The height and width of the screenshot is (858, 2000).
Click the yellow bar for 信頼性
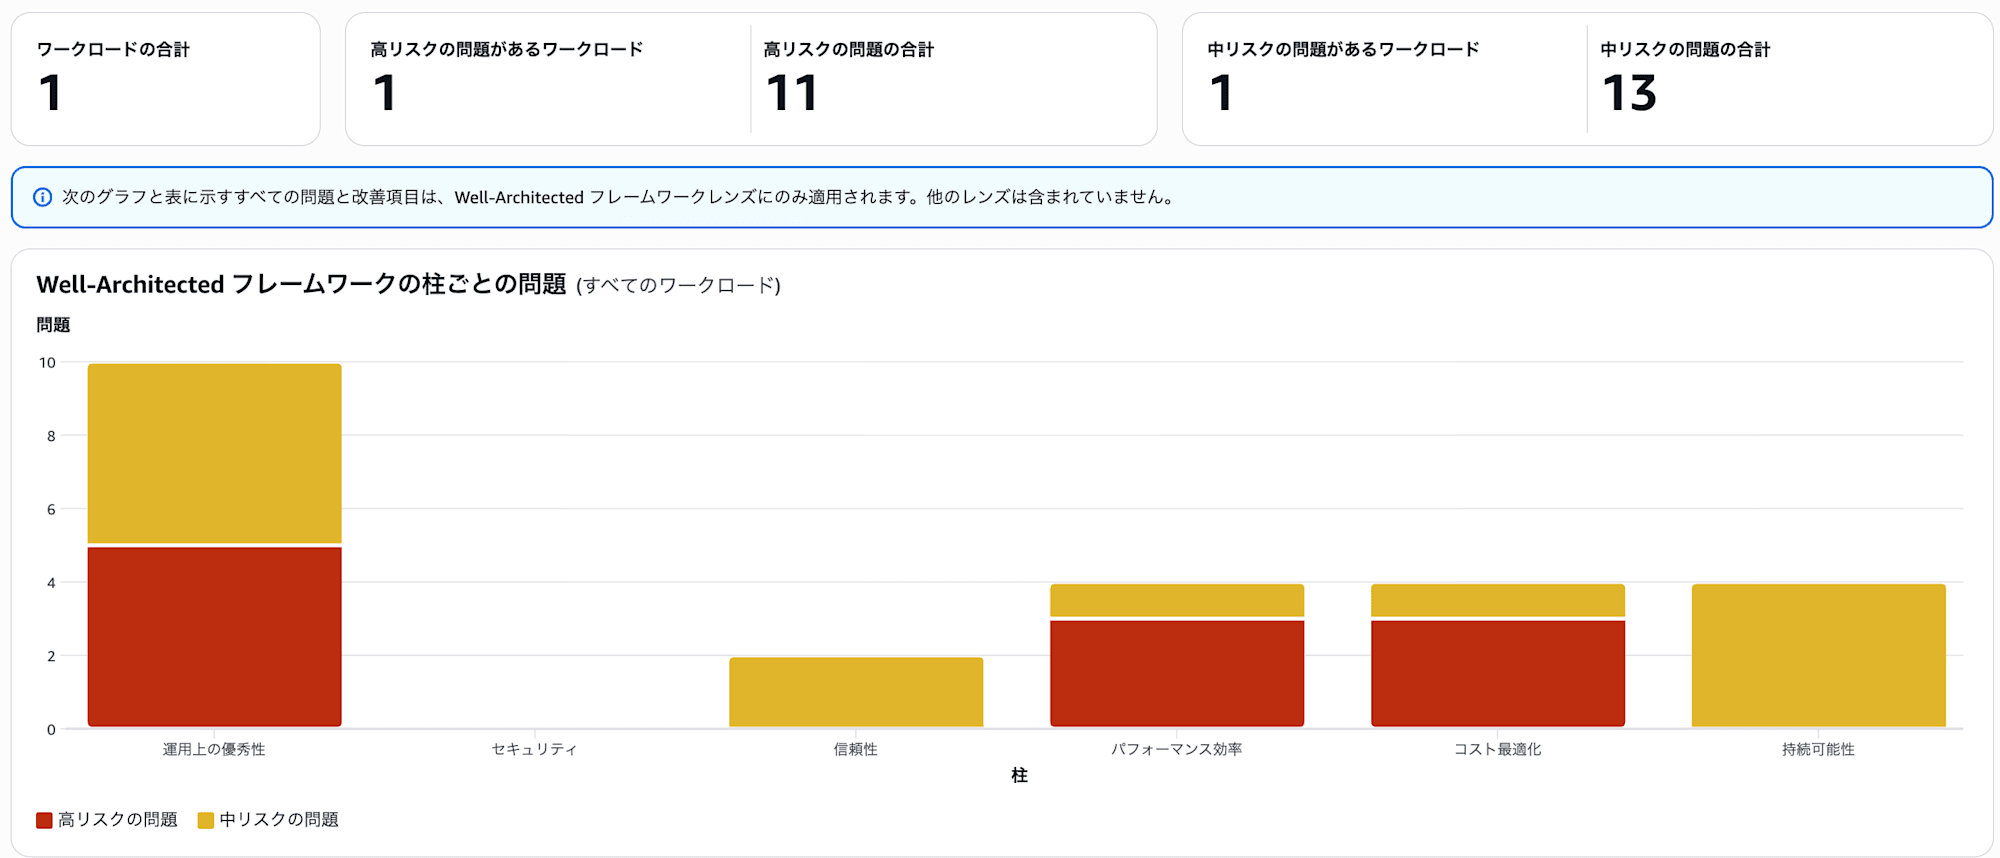(856, 692)
